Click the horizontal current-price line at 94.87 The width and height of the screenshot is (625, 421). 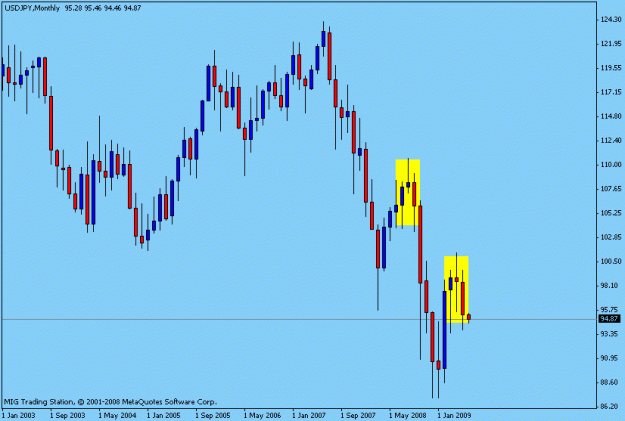(x=299, y=319)
